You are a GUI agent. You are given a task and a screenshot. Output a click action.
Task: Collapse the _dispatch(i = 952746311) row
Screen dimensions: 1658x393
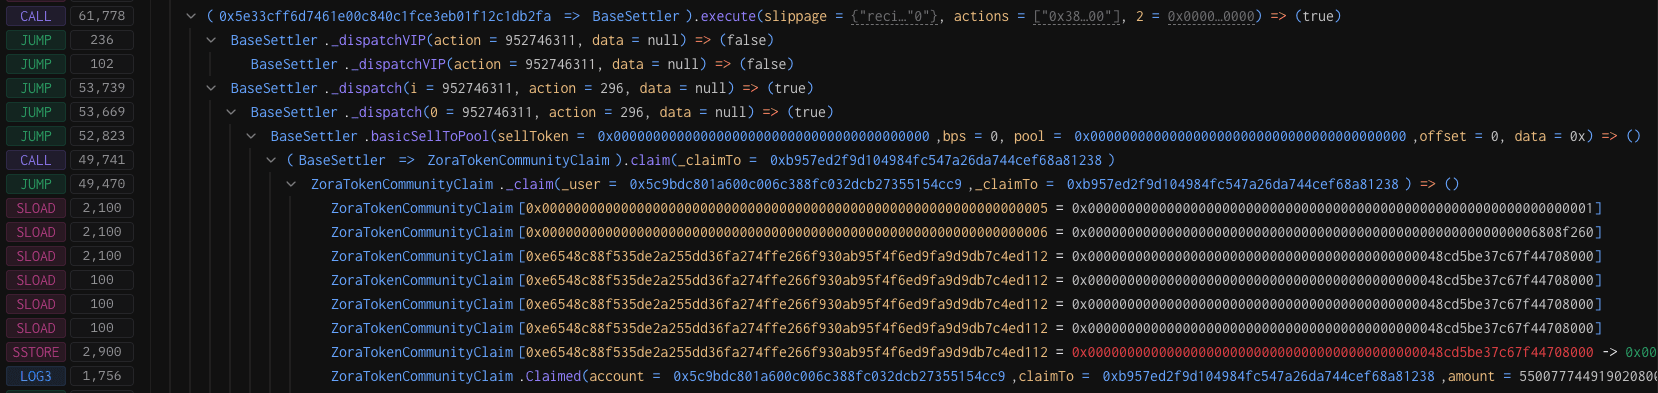pyautogui.click(x=211, y=88)
